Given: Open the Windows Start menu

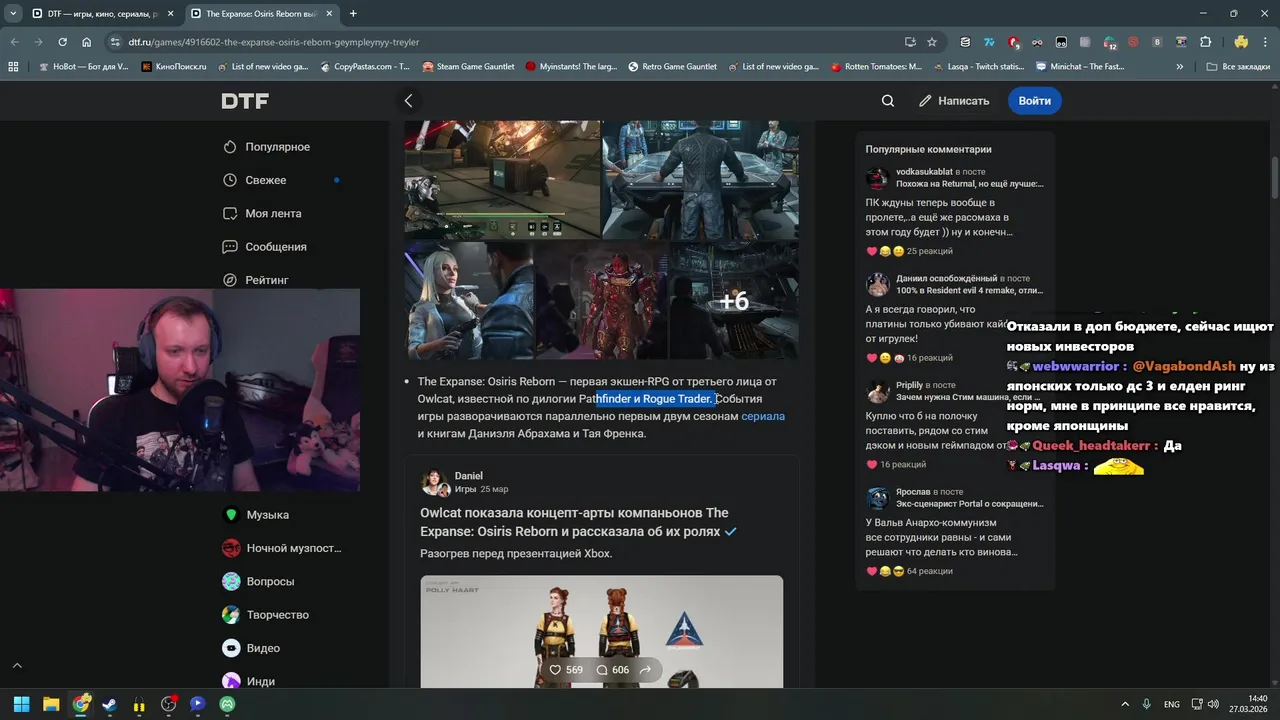Looking at the screenshot, I should click(x=21, y=704).
